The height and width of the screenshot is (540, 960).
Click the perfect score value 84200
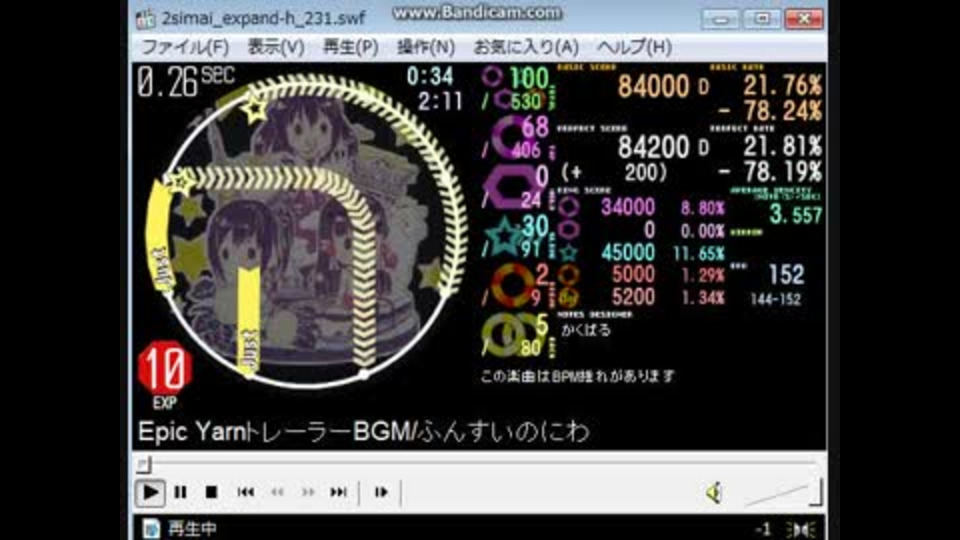653,147
